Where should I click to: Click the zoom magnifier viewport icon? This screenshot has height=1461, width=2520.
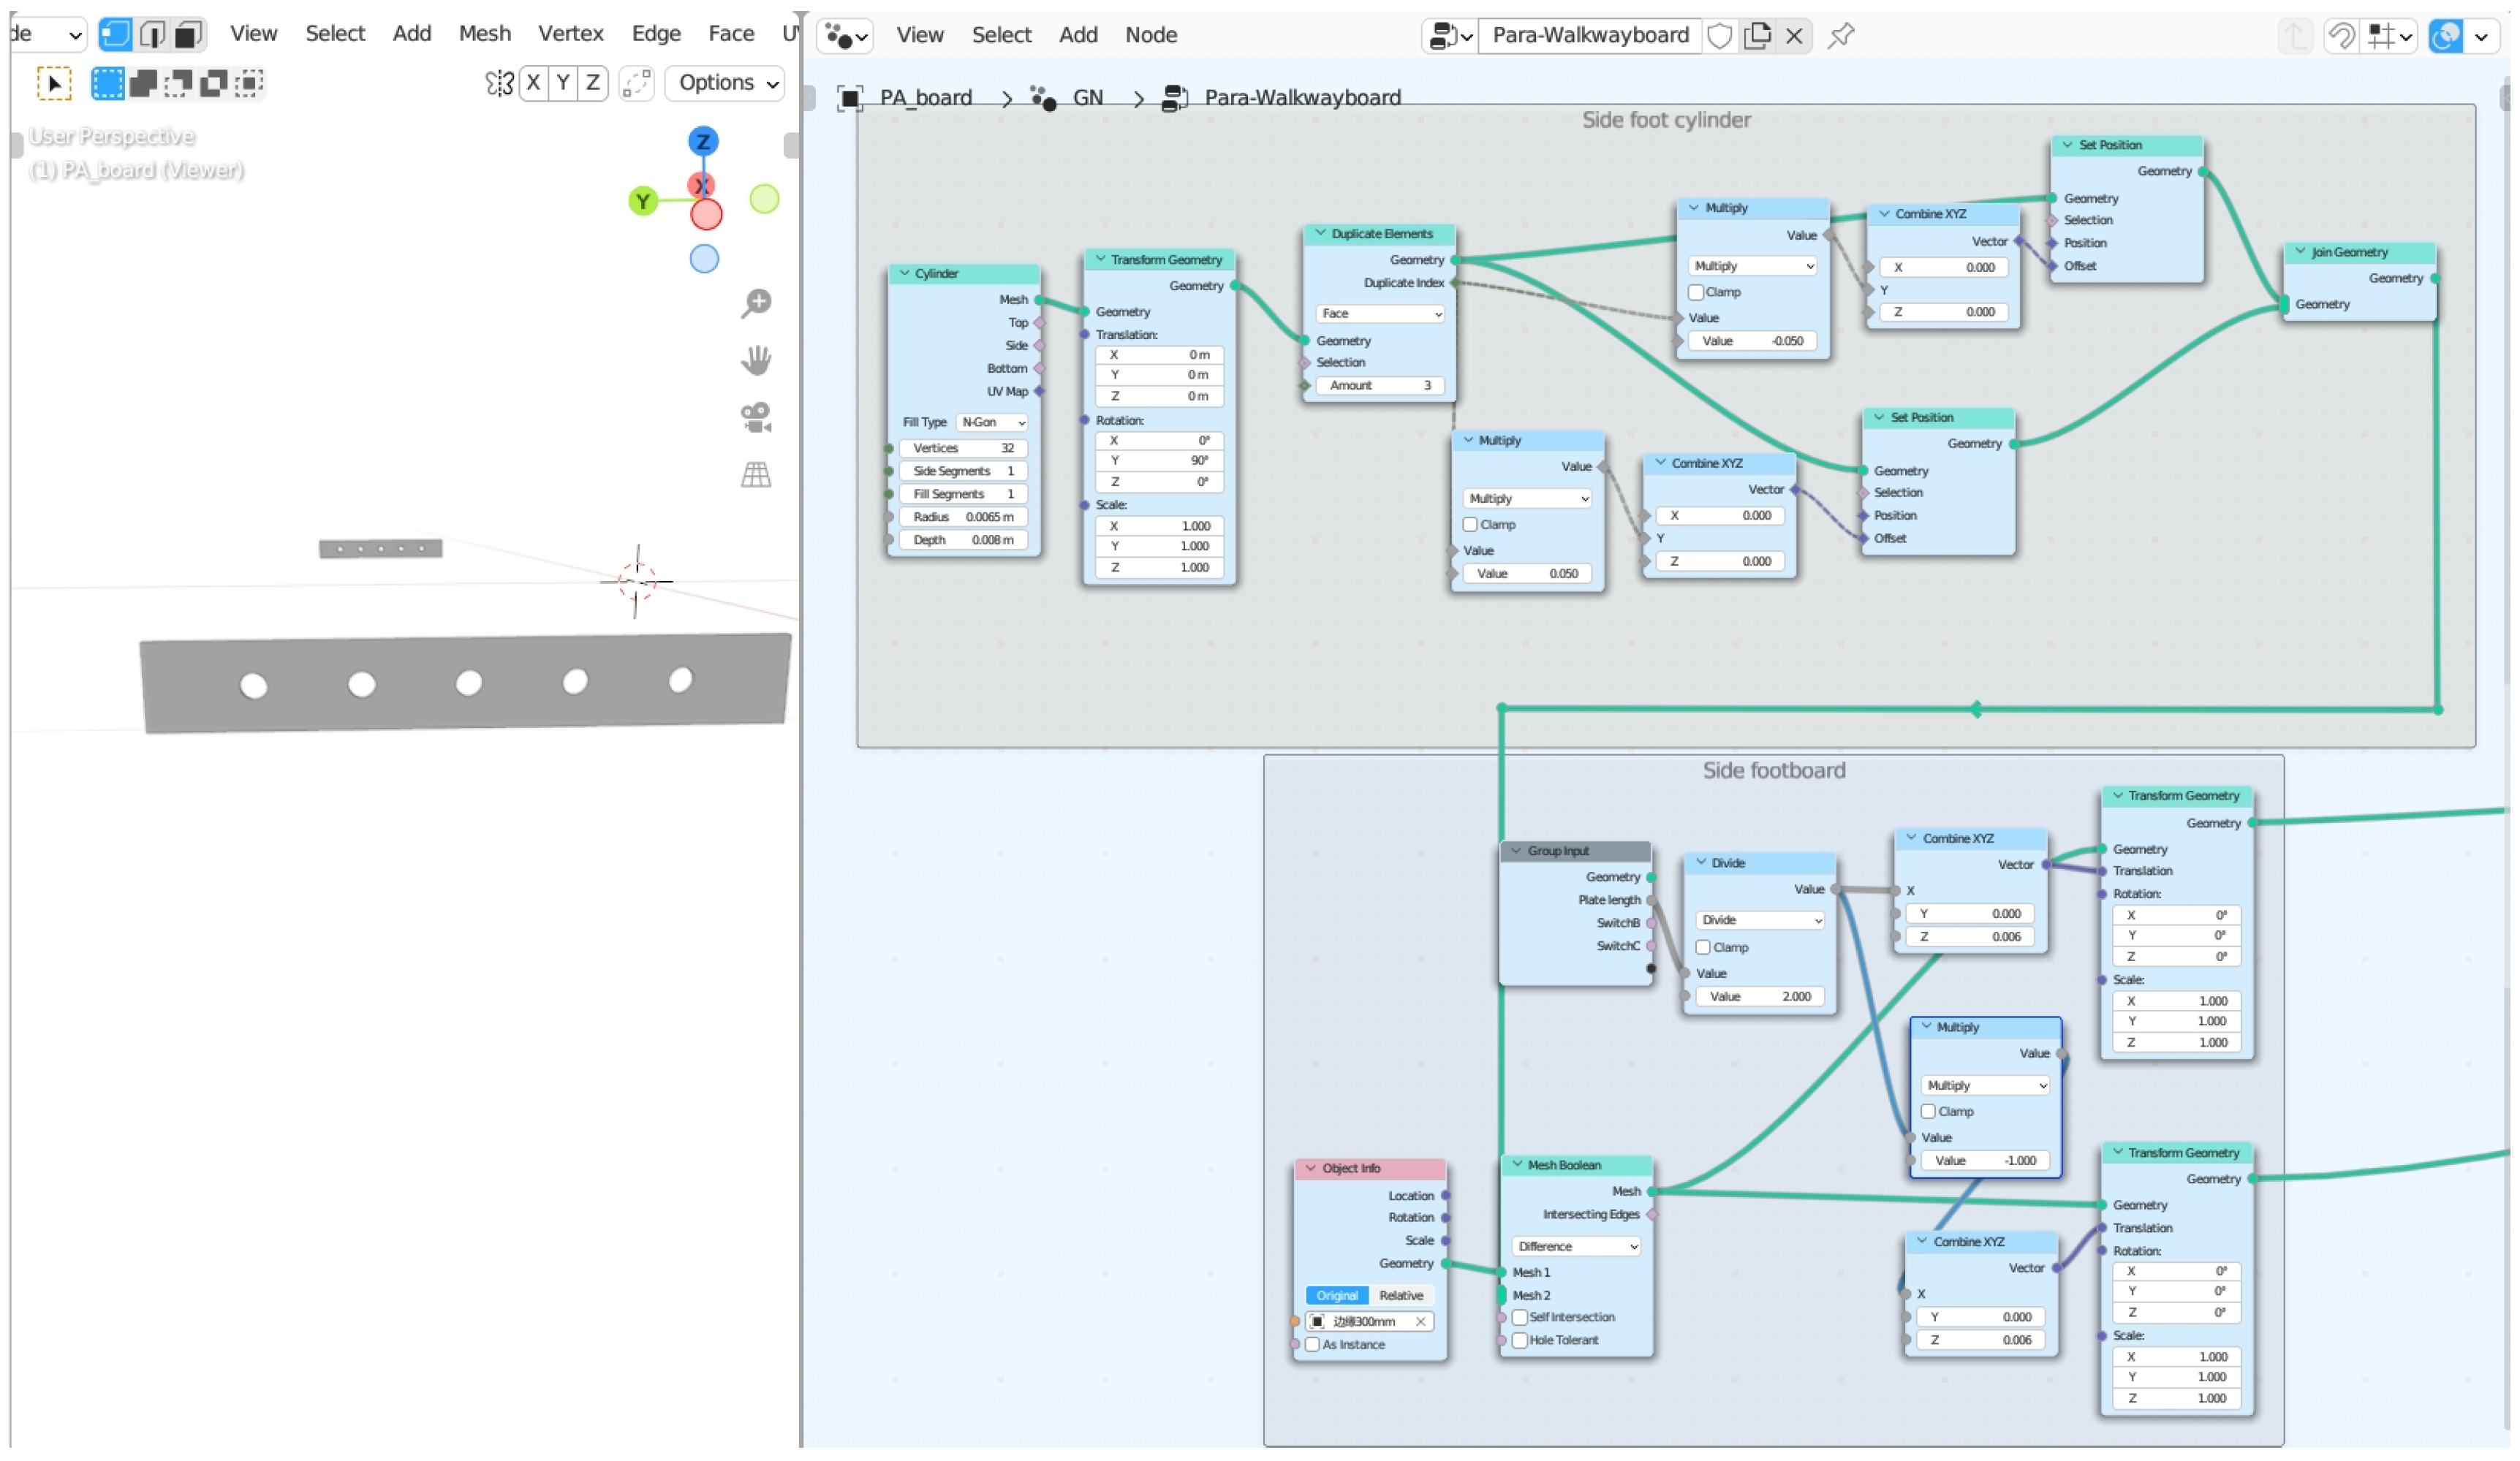click(756, 303)
